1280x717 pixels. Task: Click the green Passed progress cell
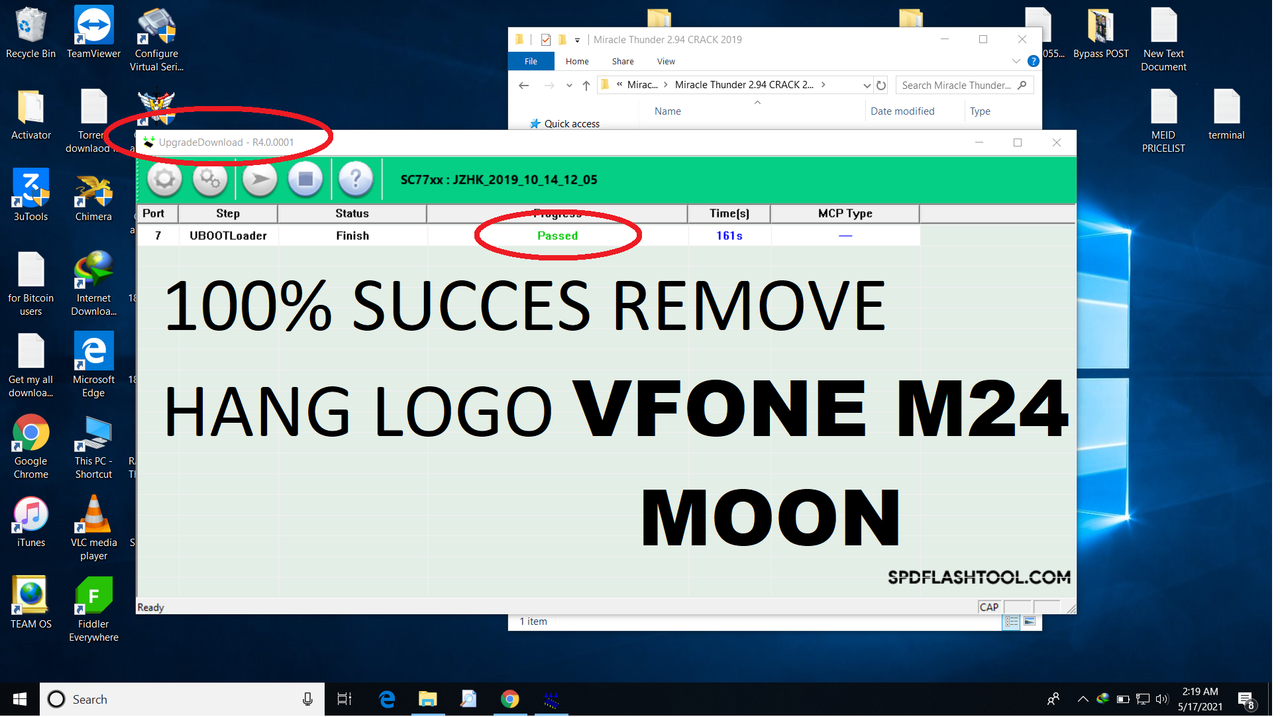pyautogui.click(x=557, y=236)
